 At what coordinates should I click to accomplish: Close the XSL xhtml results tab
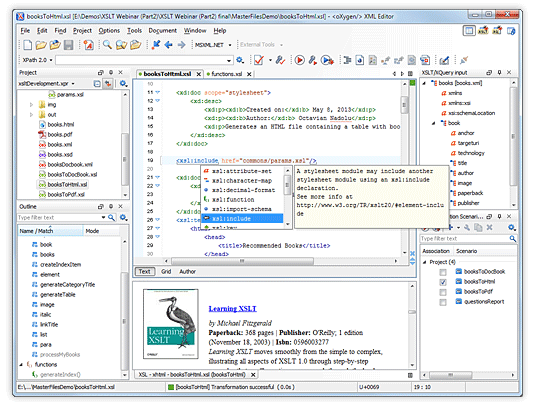tap(253, 375)
